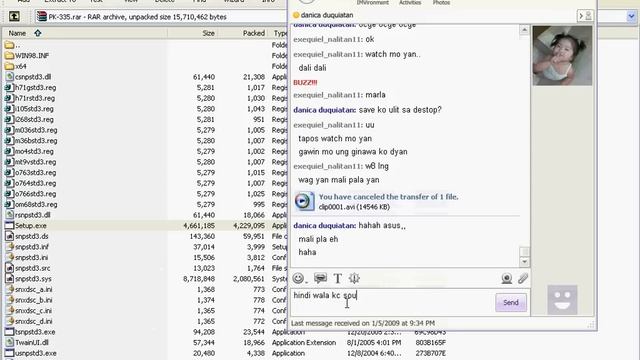Click the danica duquiatan status icon
Image resolution: width=640 pixels, height=360 pixels.
[296, 15]
